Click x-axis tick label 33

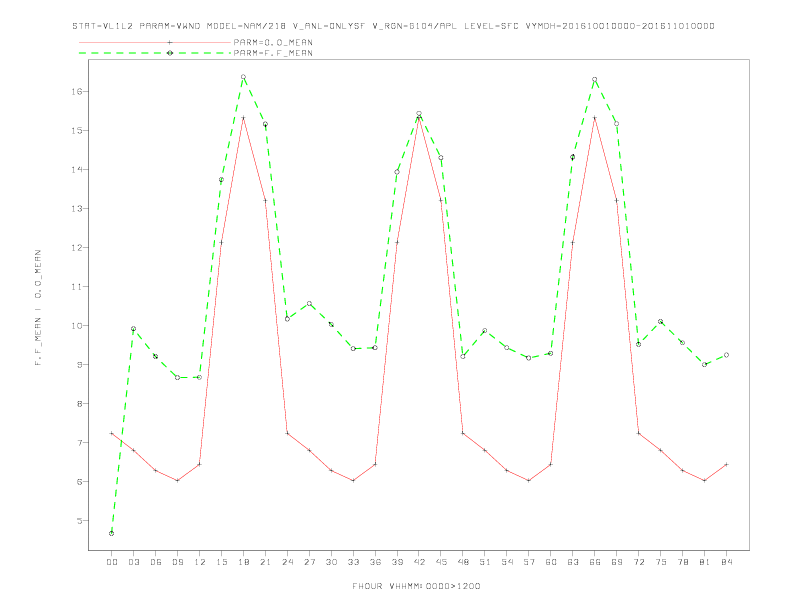point(353,562)
